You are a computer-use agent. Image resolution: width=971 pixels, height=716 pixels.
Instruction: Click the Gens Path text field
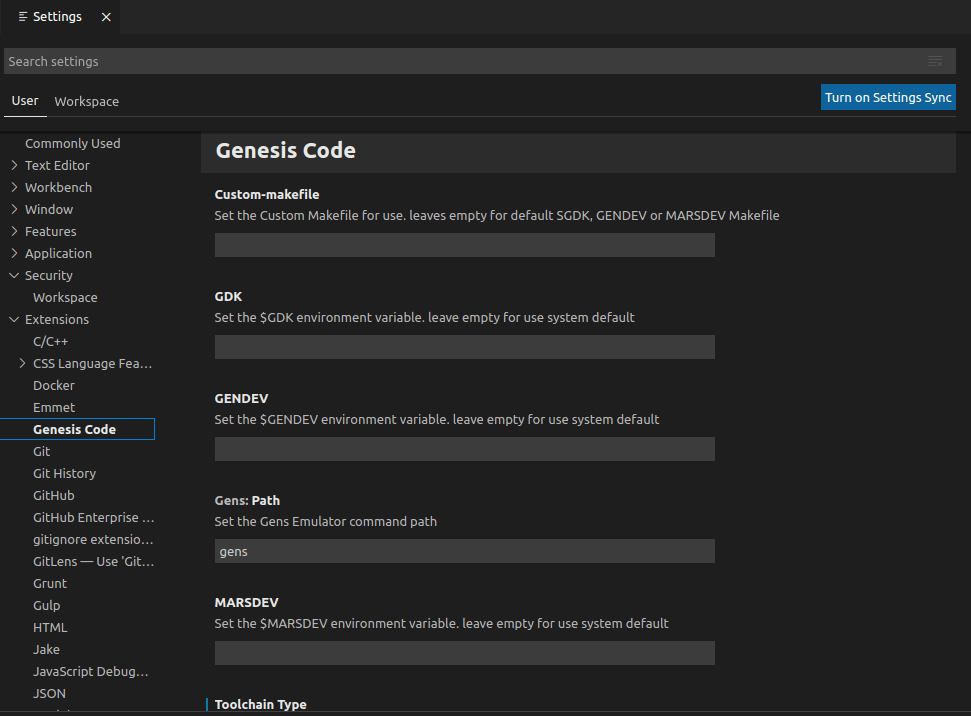[464, 551]
